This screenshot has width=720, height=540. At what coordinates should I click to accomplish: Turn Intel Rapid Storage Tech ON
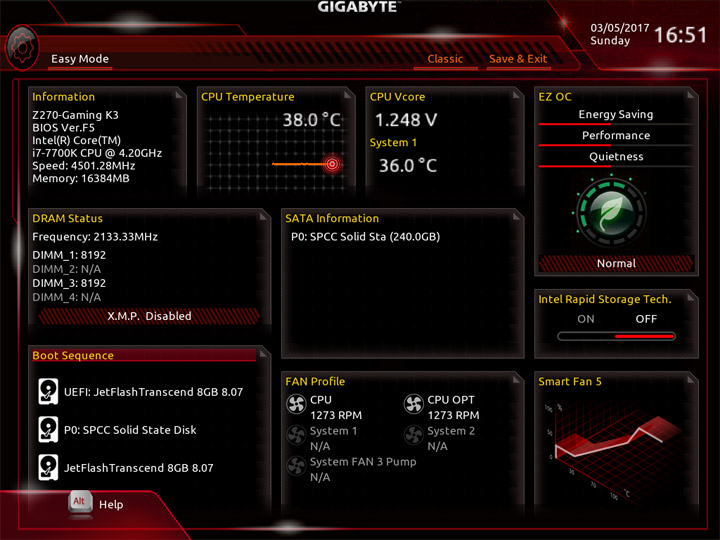click(585, 319)
